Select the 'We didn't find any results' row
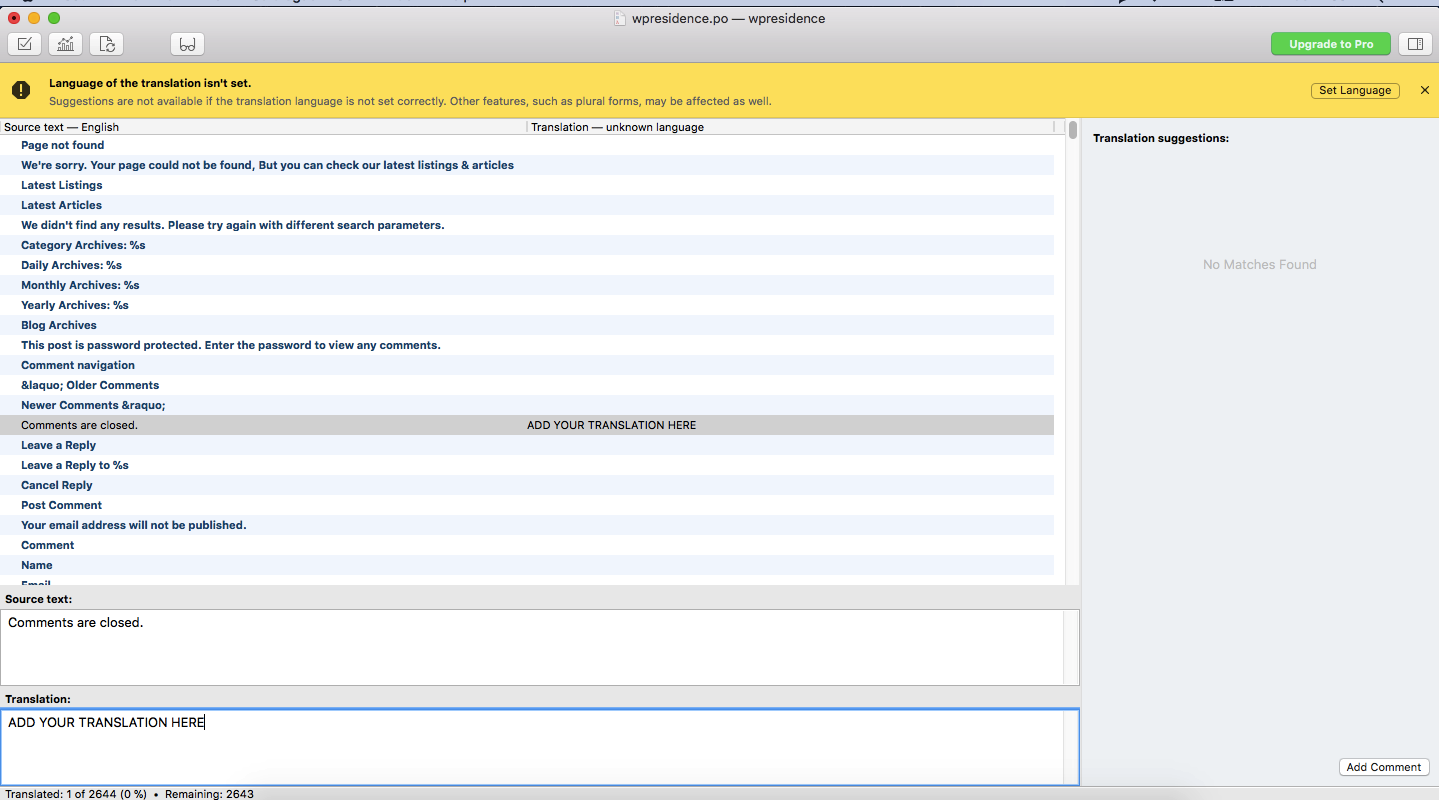 pyautogui.click(x=527, y=225)
